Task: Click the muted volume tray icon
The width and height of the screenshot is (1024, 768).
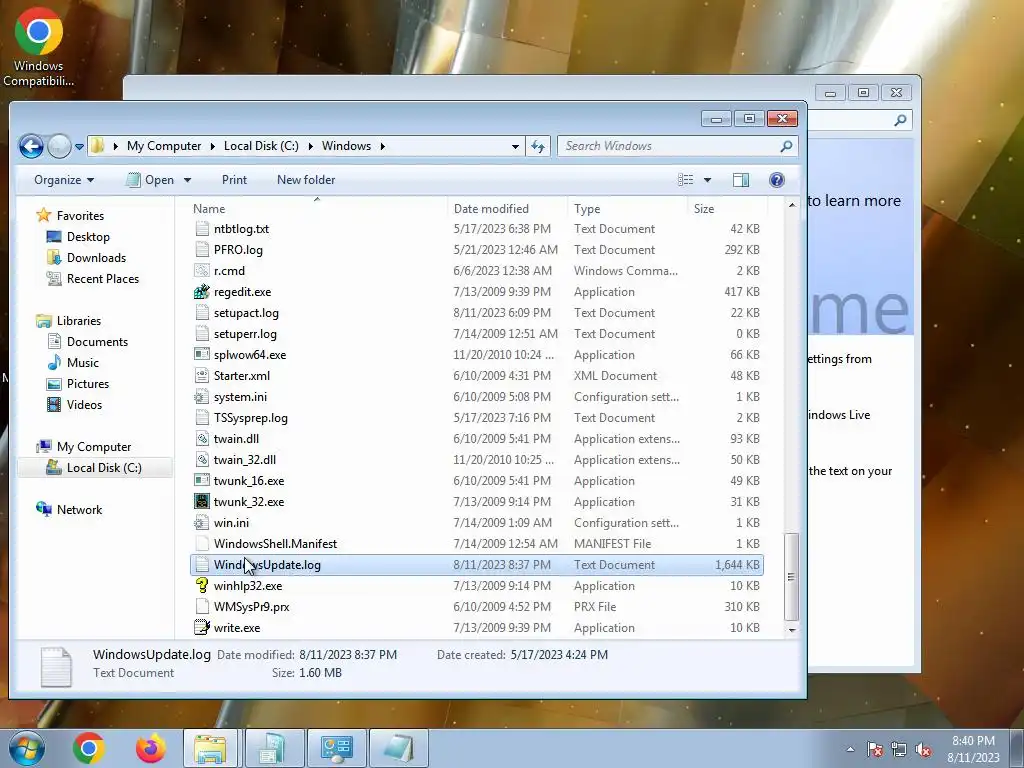Action: point(923,749)
